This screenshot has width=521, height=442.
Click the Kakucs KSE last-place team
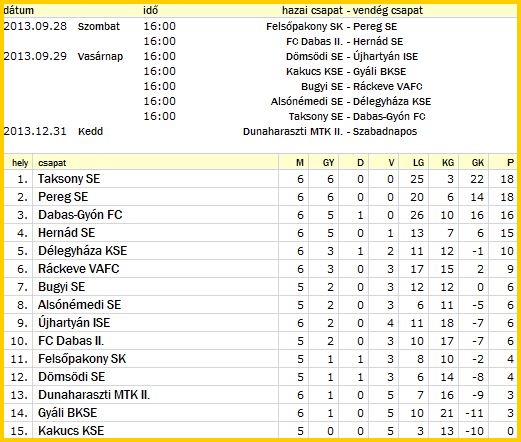pos(71,431)
